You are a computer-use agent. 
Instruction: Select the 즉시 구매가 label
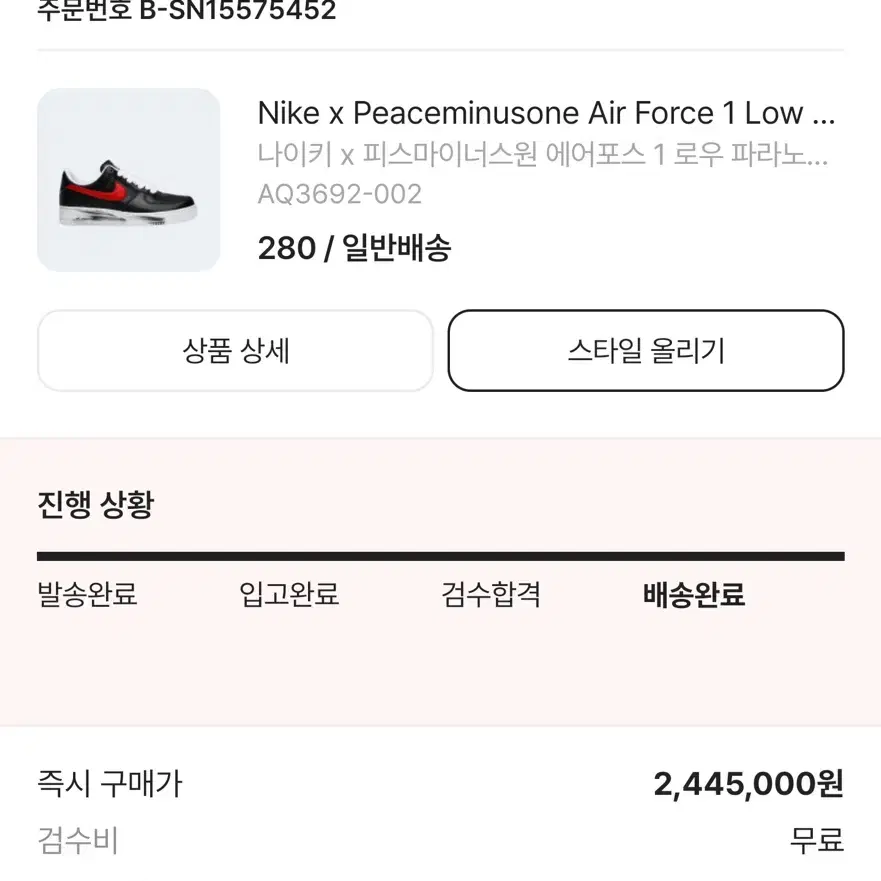pos(110,783)
